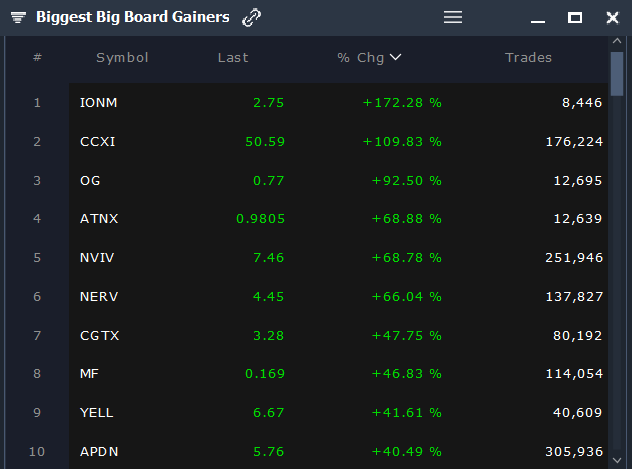Click the last price 0.9805
The width and height of the screenshot is (632, 469).
point(260,219)
